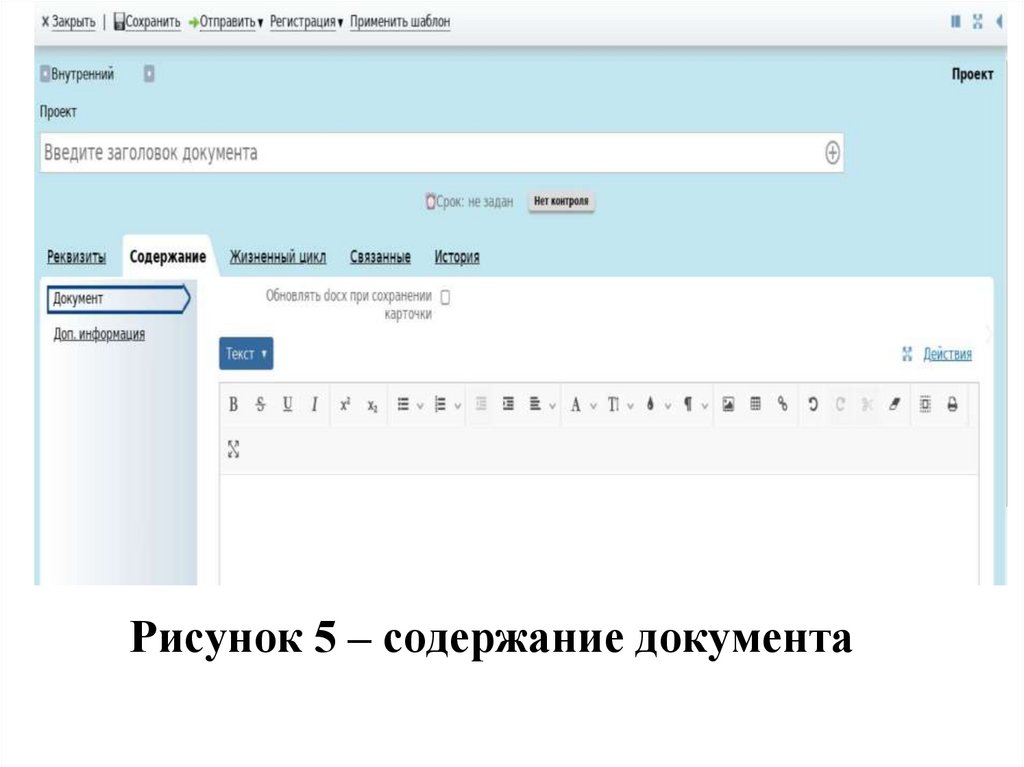Add entry with plus icon in title field
The image size is (1024, 767).
click(x=832, y=153)
